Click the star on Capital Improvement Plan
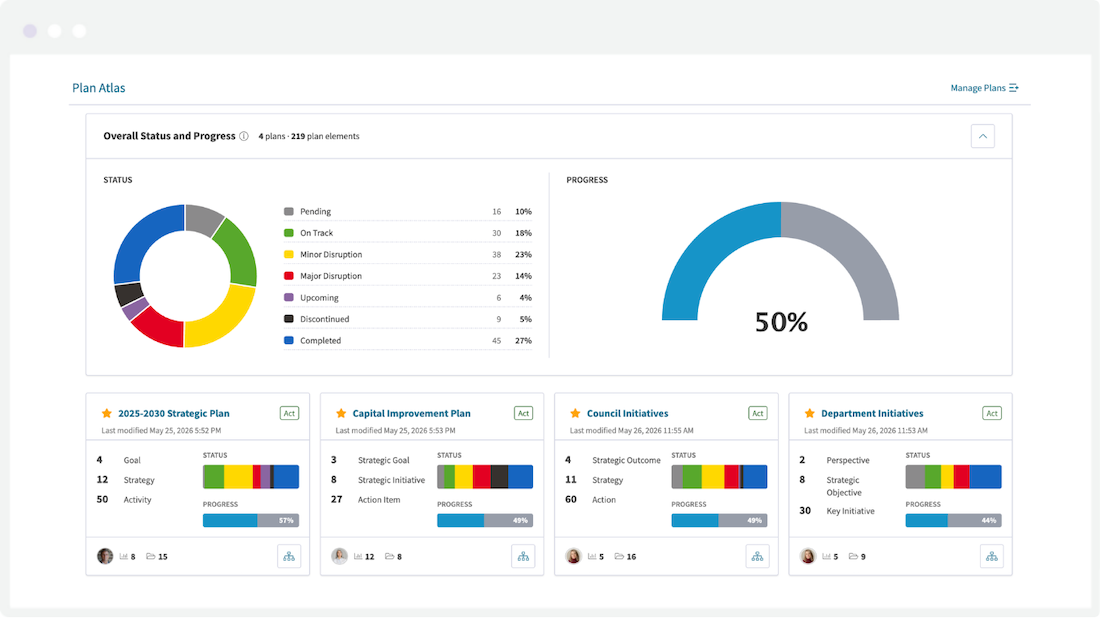Image resolution: width=1100 pixels, height=618 pixels. click(341, 413)
